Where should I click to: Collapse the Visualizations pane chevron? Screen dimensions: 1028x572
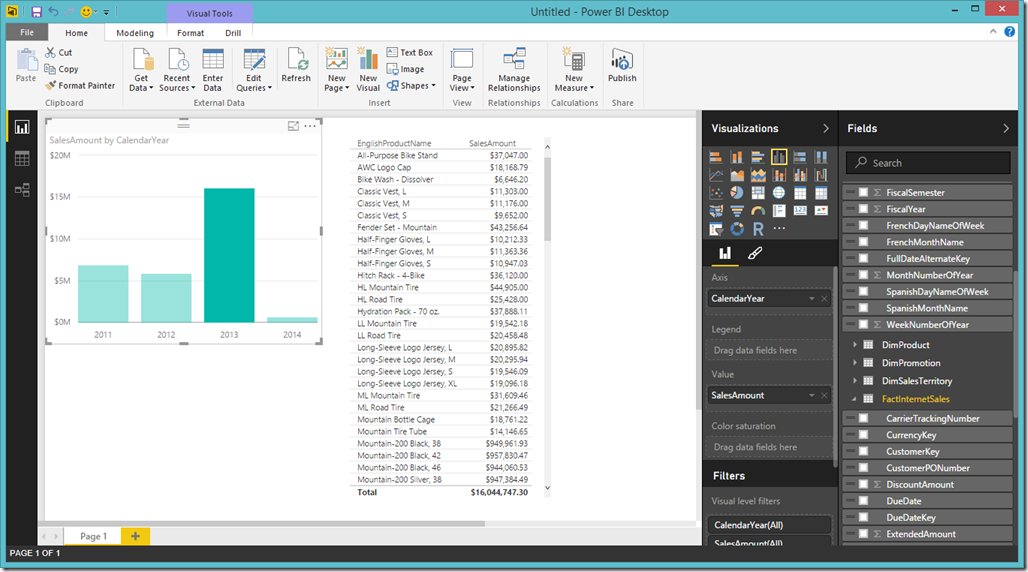tap(825, 129)
